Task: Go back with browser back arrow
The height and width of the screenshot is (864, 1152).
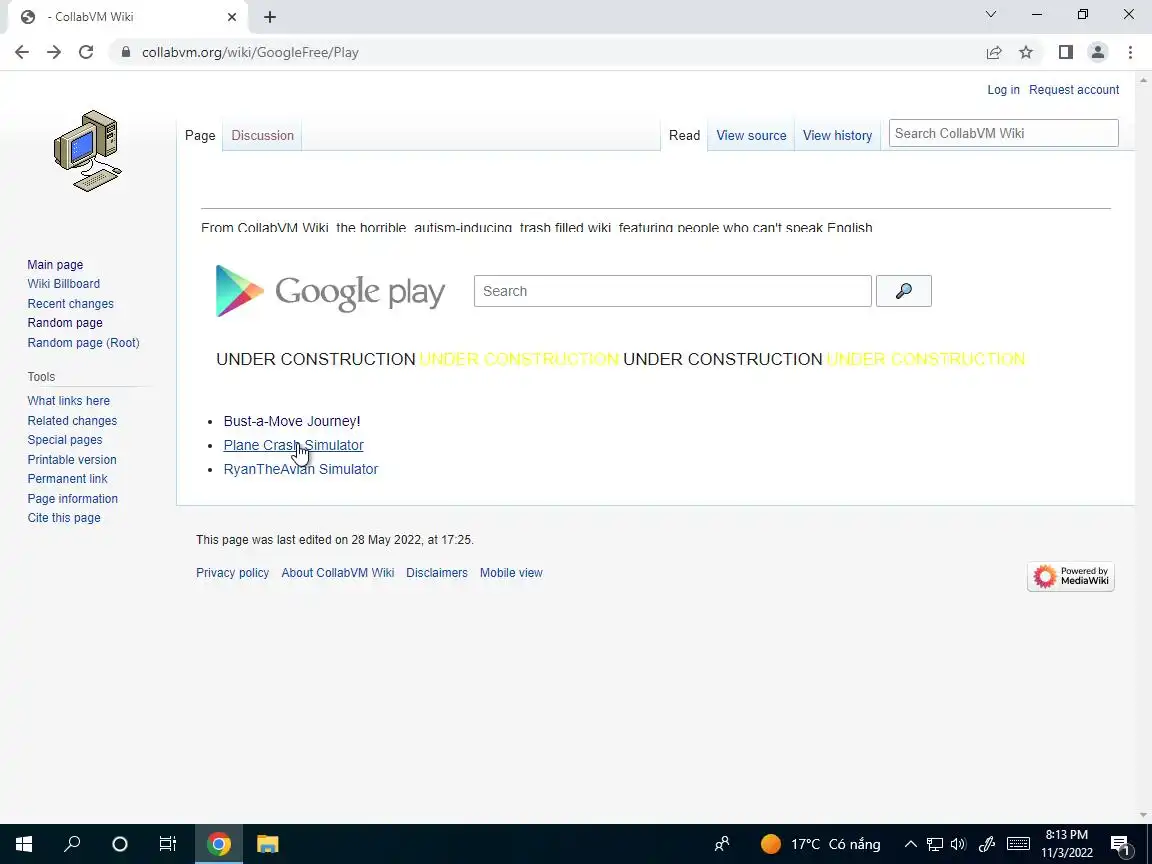Action: tap(22, 52)
